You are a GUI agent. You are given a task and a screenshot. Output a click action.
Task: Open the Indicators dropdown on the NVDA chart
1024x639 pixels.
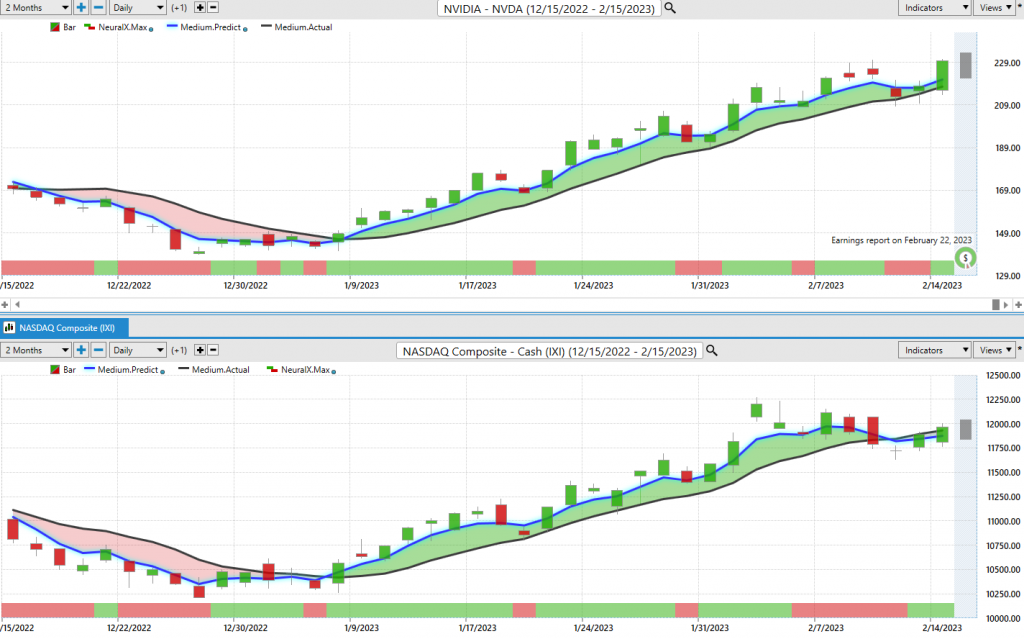(x=935, y=8)
